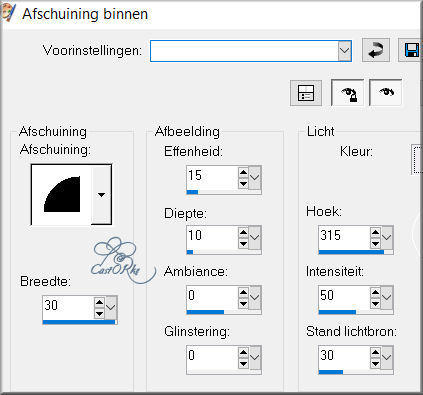Screen dimensions: 423x395
Task: Click the Kleur light color swatch
Action: coord(417,159)
